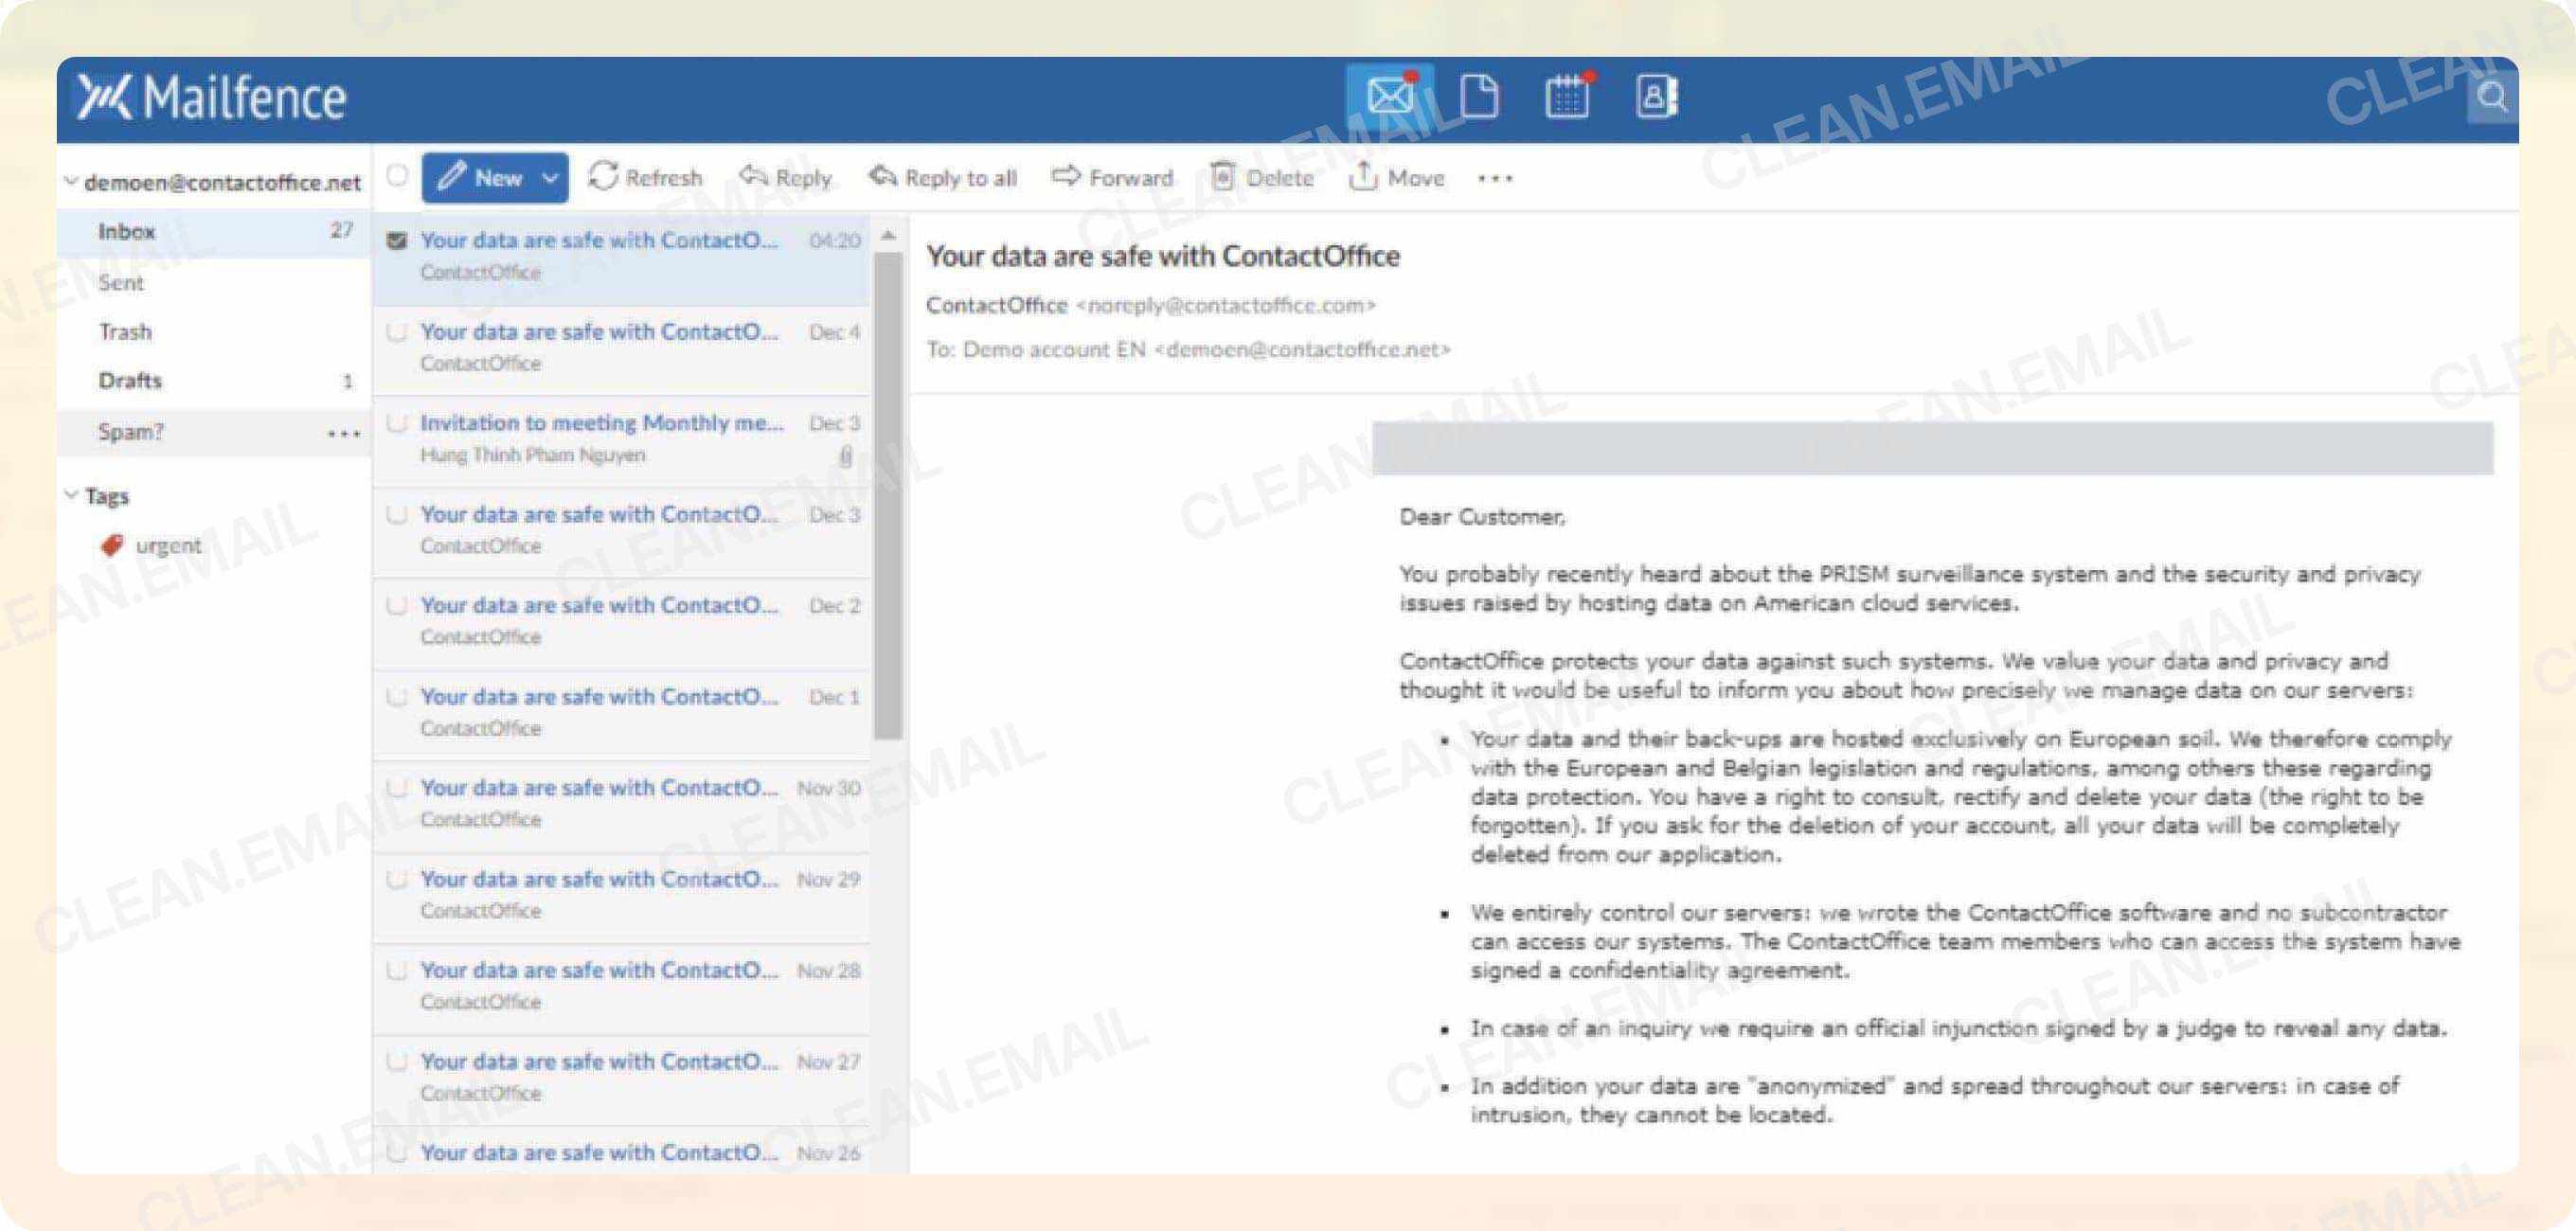Screen dimensions: 2576x1231
Task: Check the select-all checkbox in the toolbar
Action: pyautogui.click(x=398, y=176)
